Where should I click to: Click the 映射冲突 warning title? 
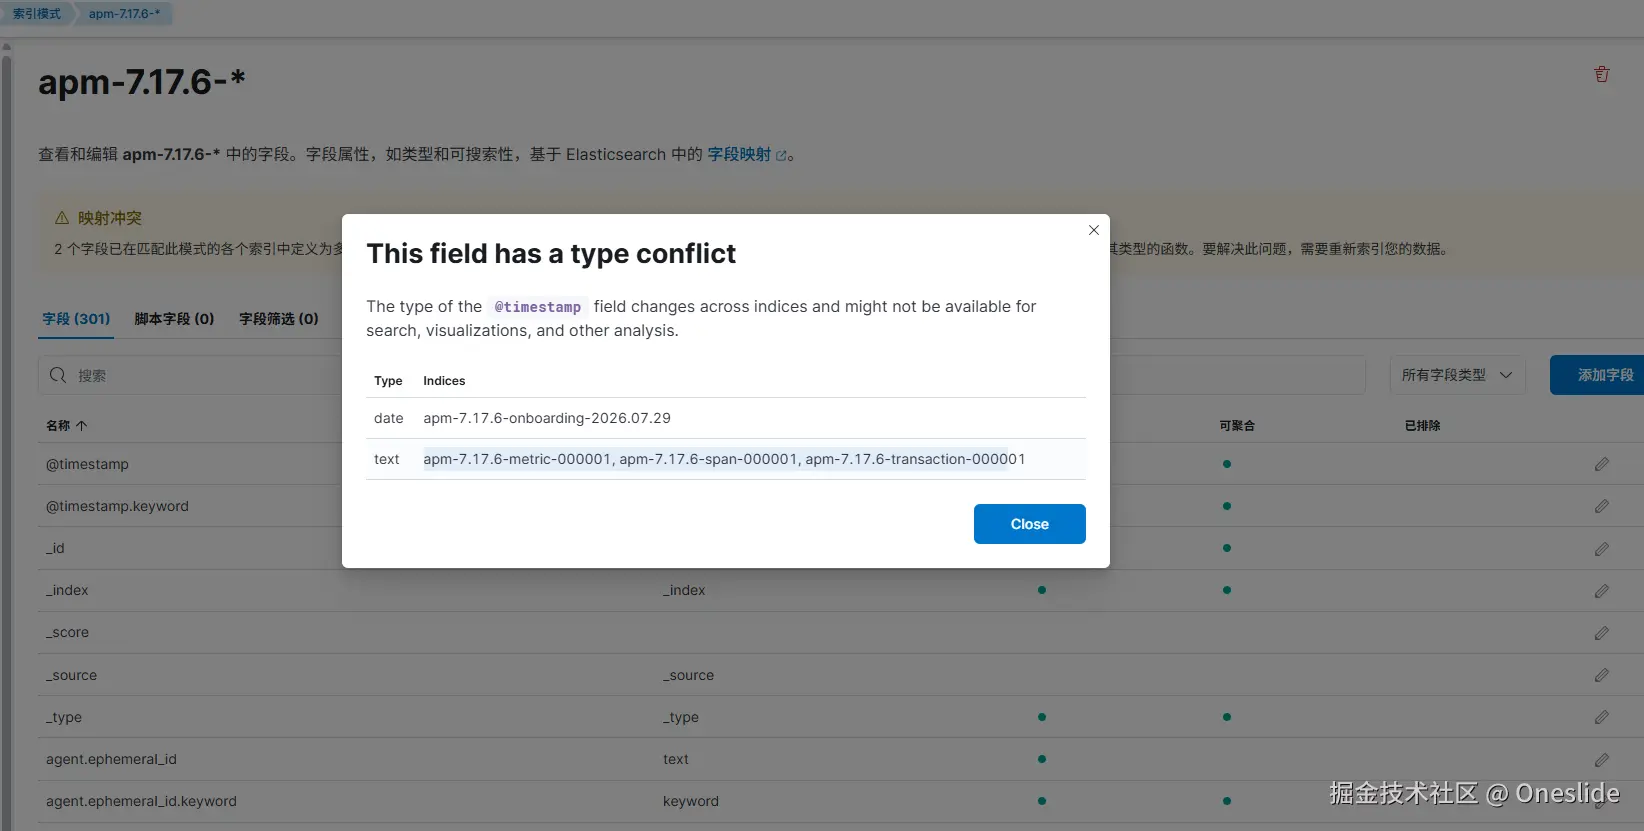(x=110, y=218)
